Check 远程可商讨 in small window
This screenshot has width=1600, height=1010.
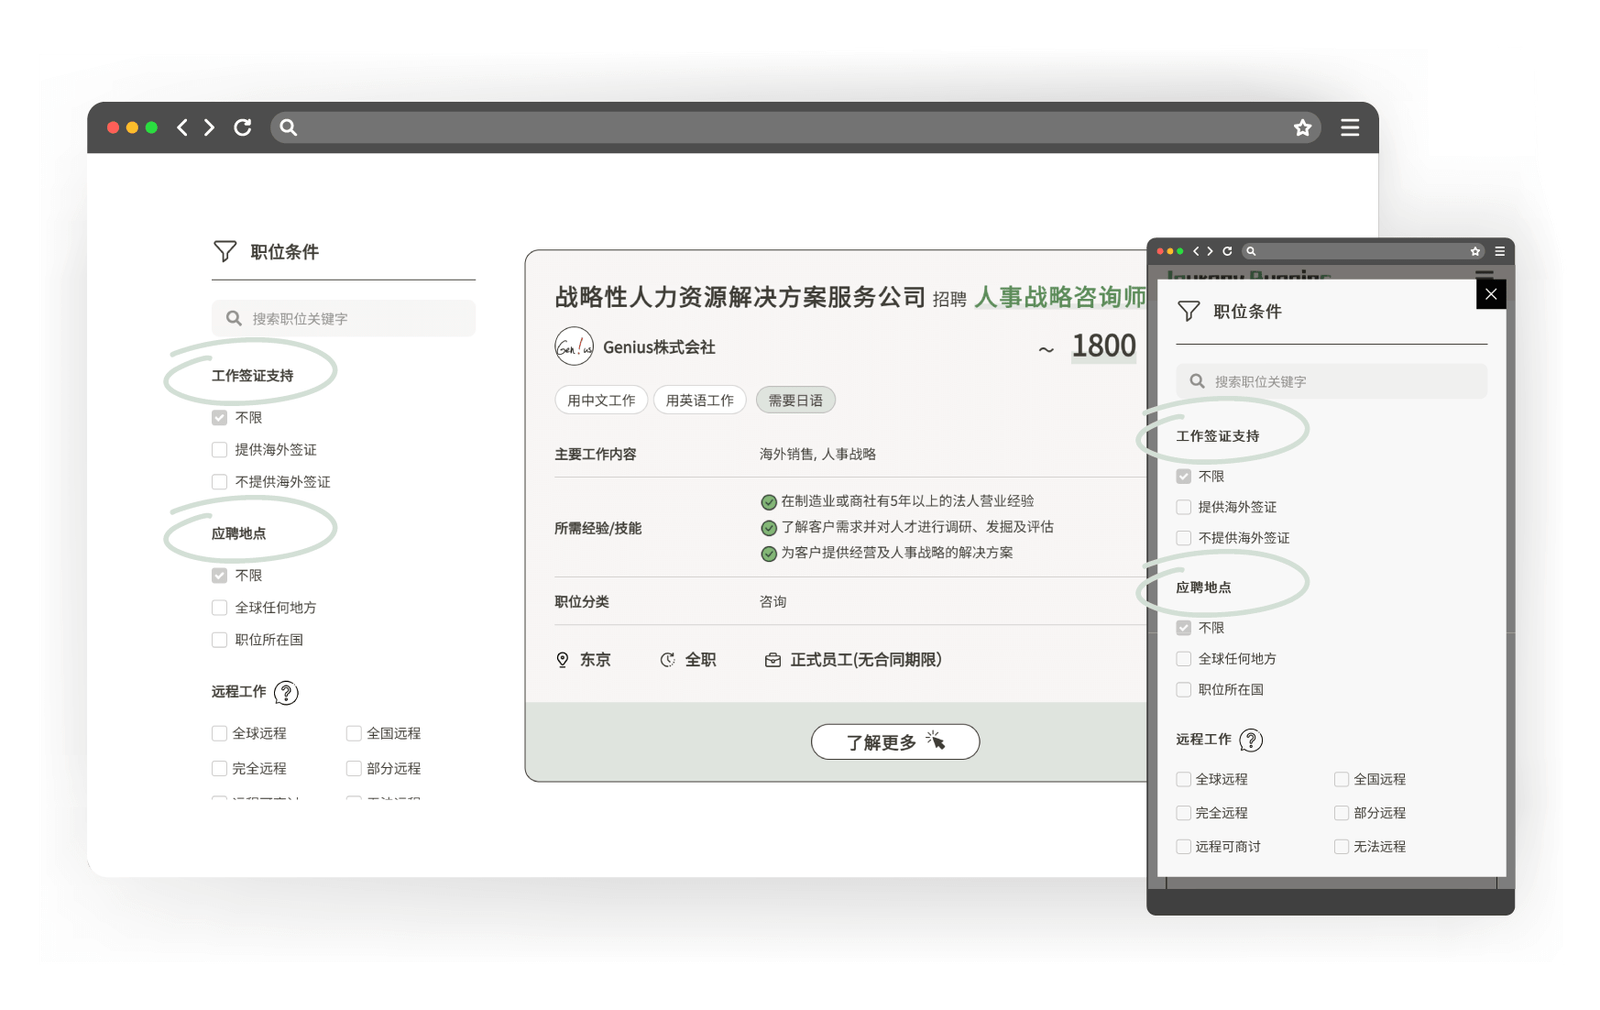1184,847
